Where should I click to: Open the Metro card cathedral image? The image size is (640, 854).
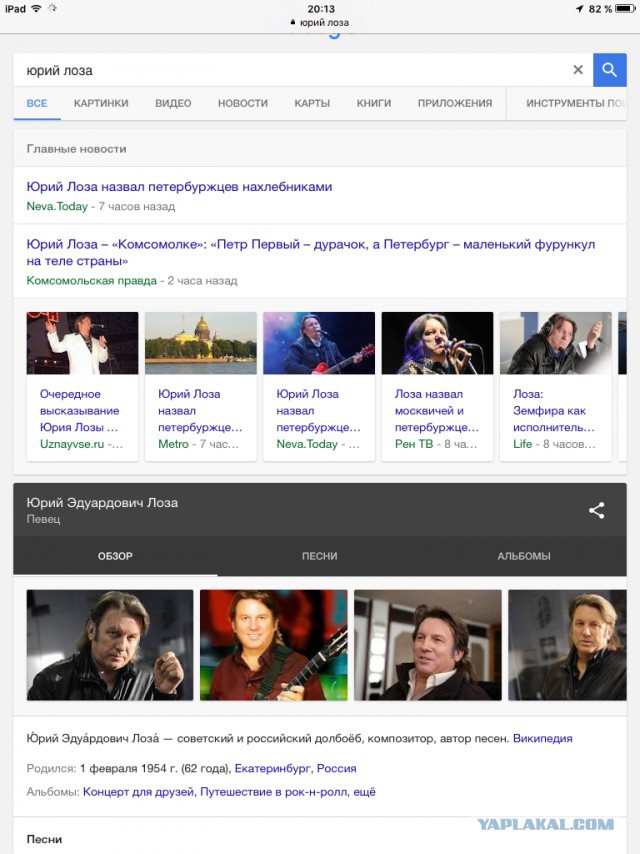point(200,343)
